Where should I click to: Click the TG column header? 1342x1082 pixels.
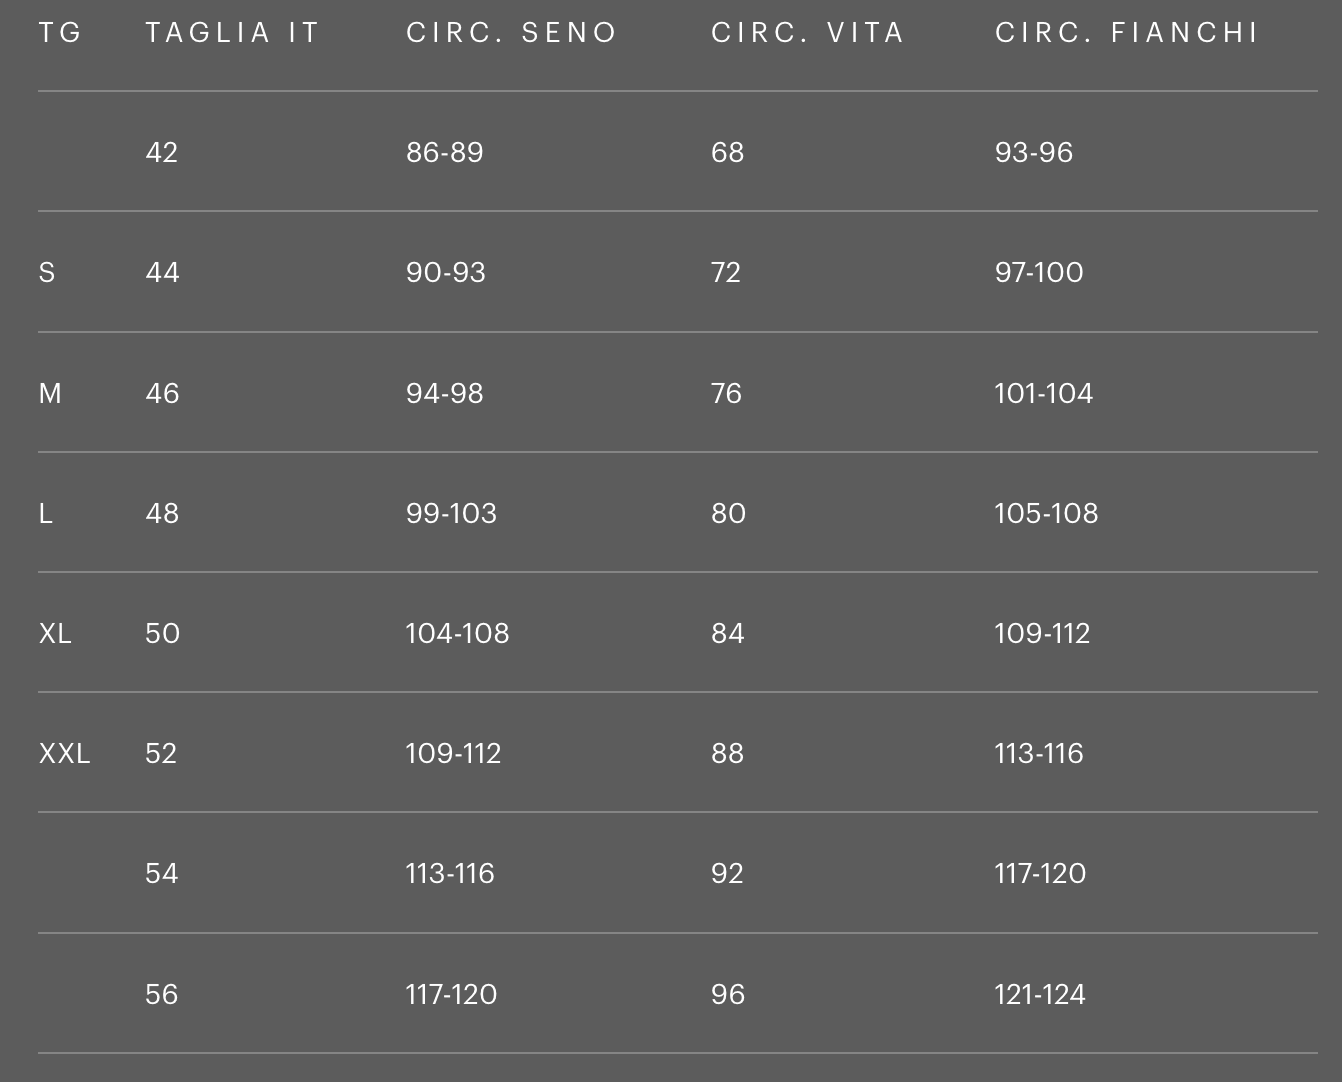pos(60,33)
